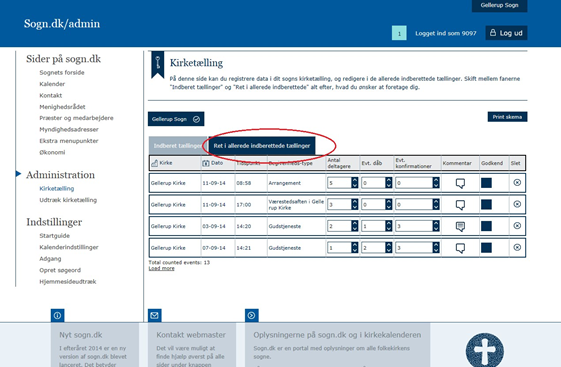Click the key bookmark icon beside Kirketælling
This screenshot has width=561, height=367.
tap(157, 64)
